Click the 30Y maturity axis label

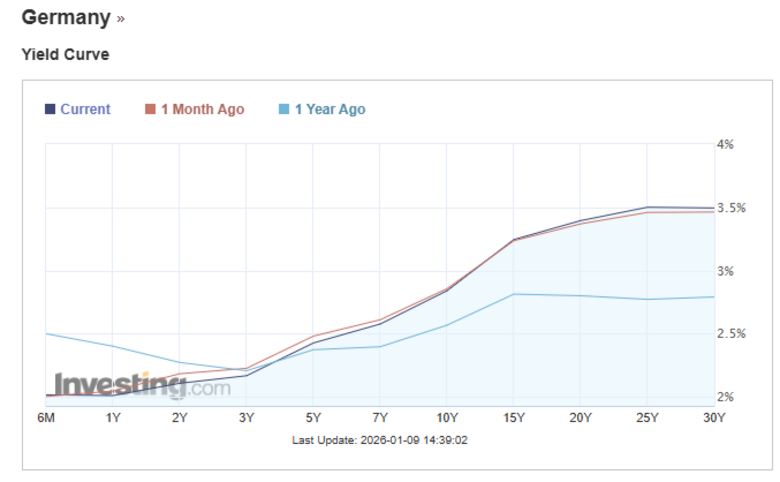[x=713, y=417]
